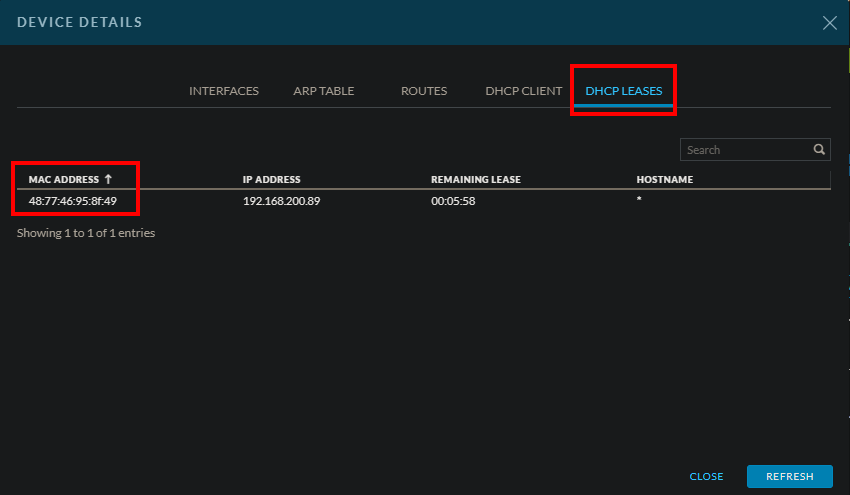Click the "Showing 1 to 1" entries text
The image size is (850, 495).
point(86,233)
